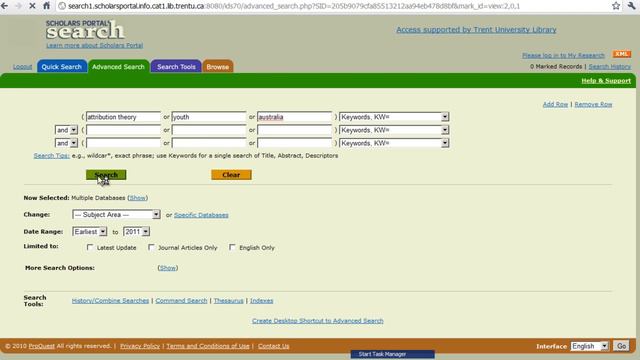Click Create Desktop Shortcut to Advanced Search
Image resolution: width=640 pixels, height=360 pixels.
318,321
